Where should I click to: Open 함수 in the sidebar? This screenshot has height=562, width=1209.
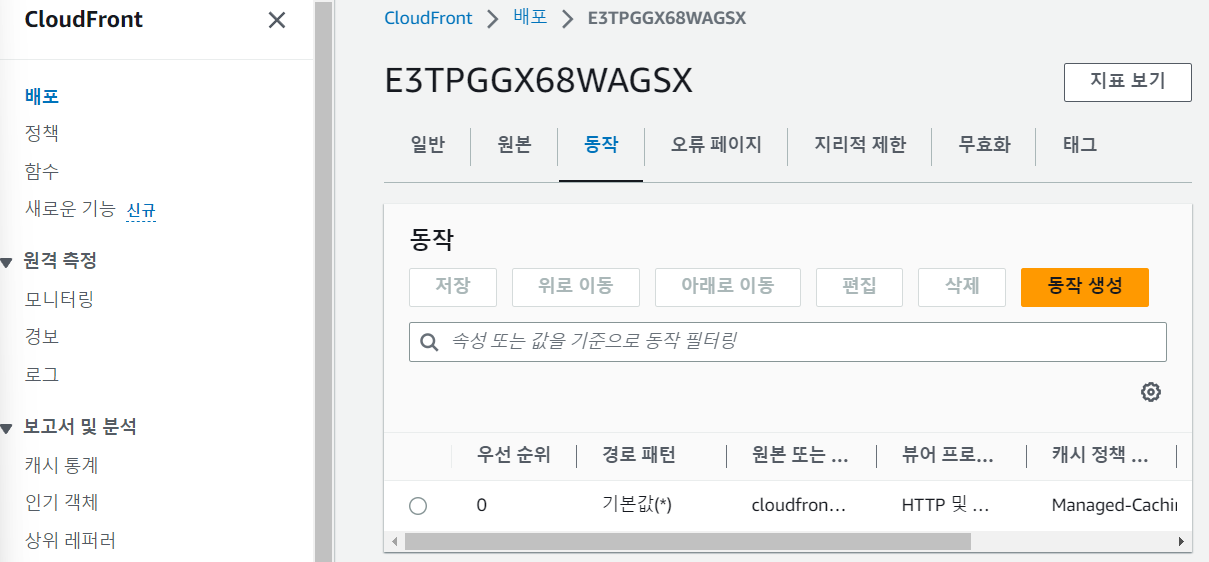pos(42,172)
